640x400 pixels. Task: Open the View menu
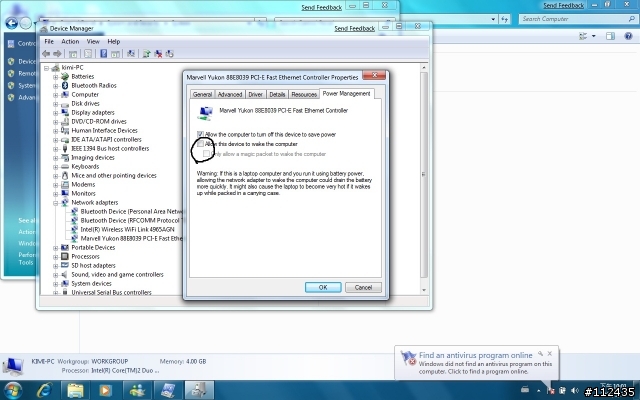pos(93,42)
